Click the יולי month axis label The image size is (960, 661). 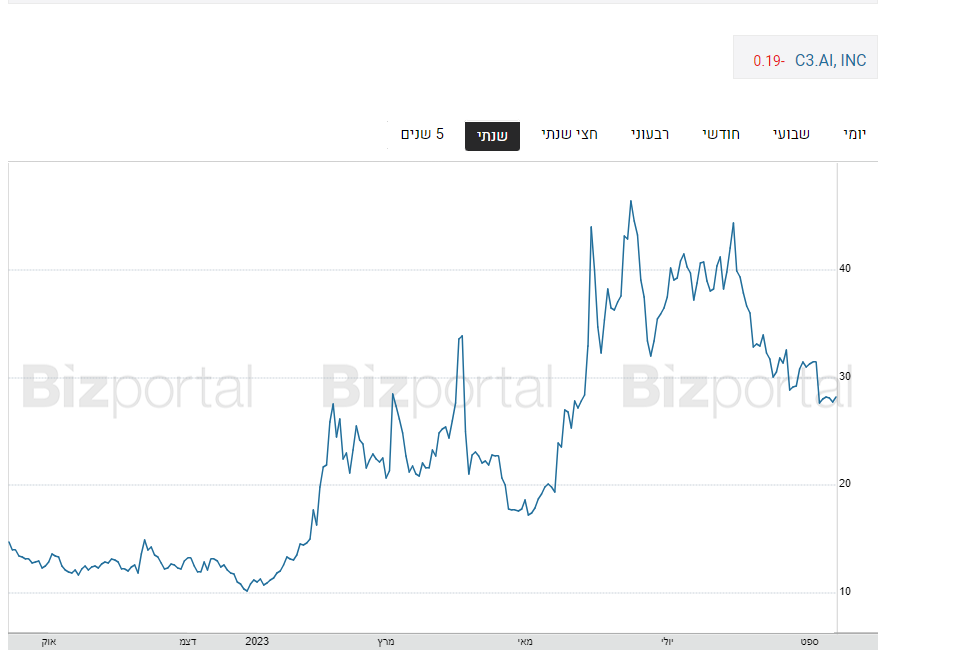[x=667, y=641]
